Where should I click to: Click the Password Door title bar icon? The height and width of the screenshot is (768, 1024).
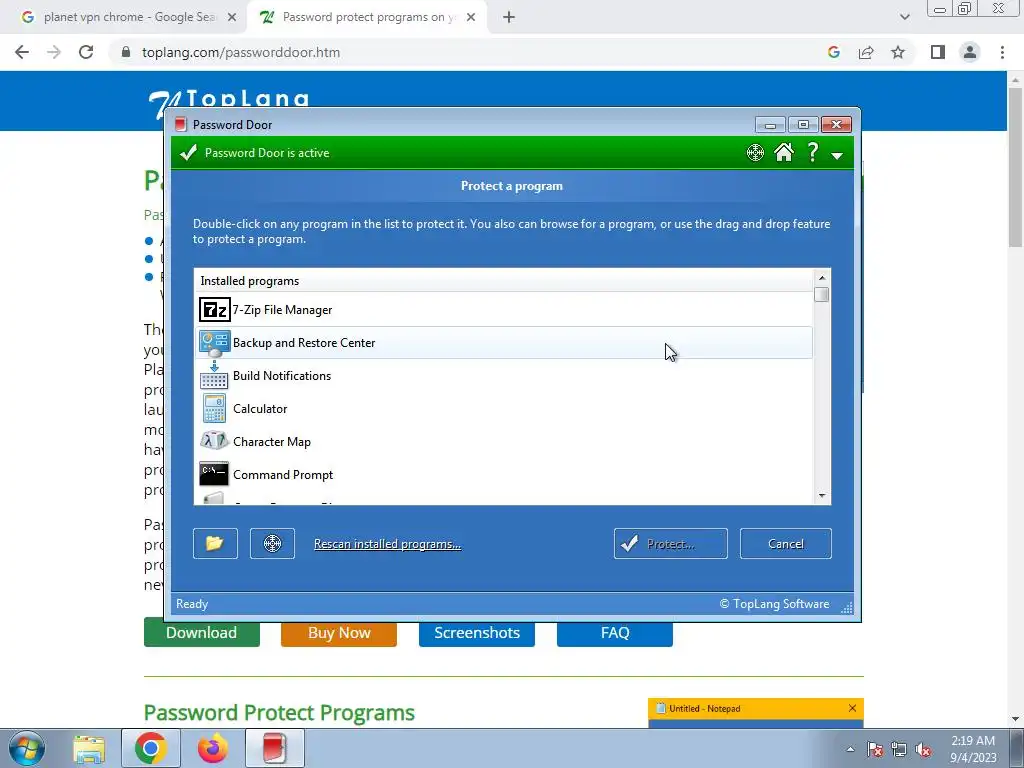point(181,124)
